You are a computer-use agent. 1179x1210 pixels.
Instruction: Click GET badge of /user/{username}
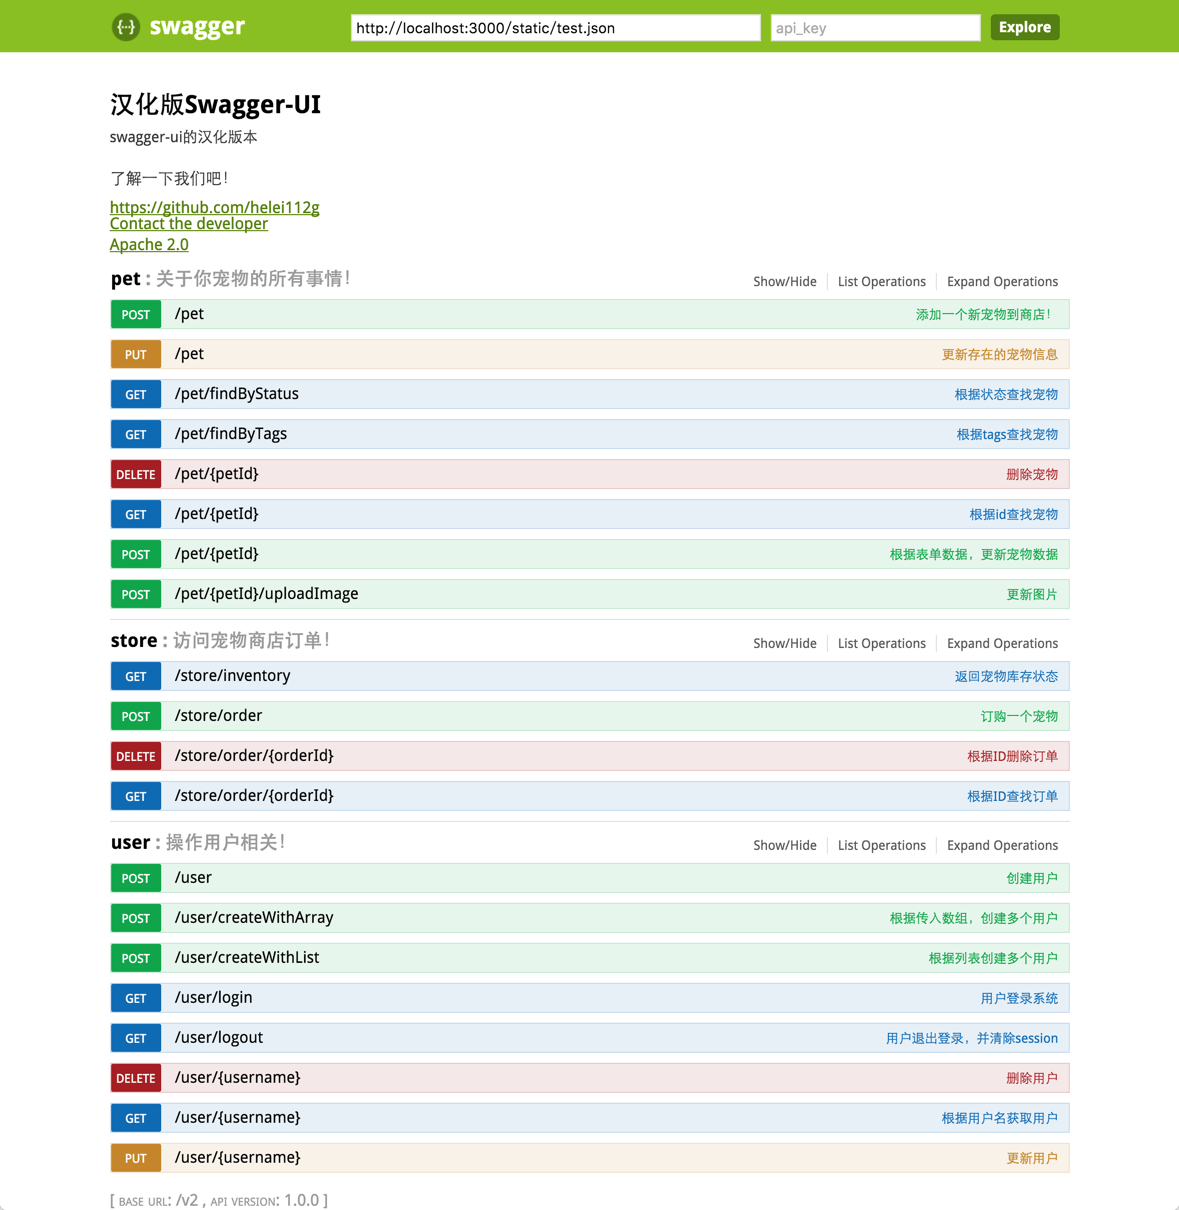coord(136,1118)
